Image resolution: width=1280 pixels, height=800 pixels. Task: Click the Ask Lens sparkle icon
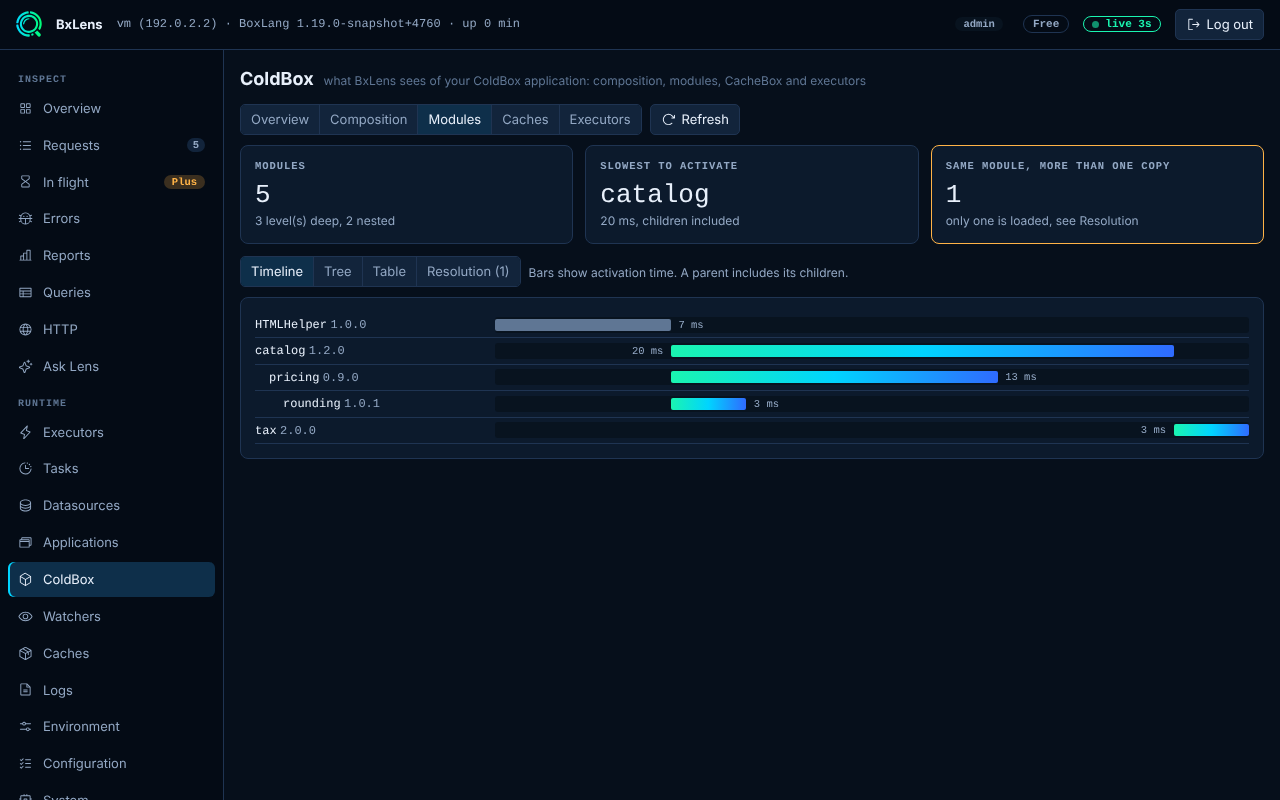click(x=26, y=366)
